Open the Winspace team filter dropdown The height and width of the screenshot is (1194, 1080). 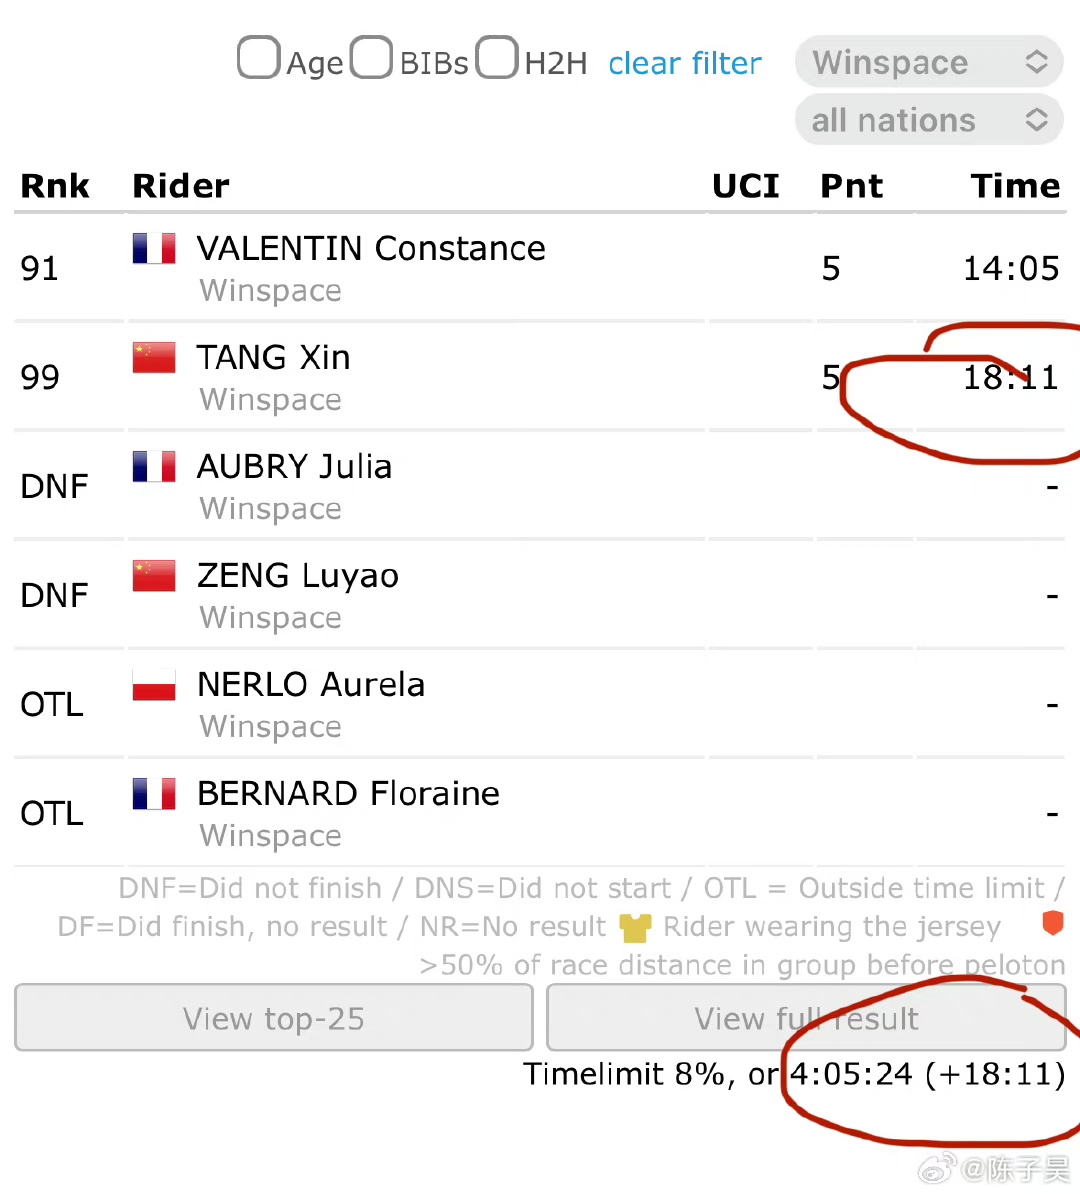[929, 62]
